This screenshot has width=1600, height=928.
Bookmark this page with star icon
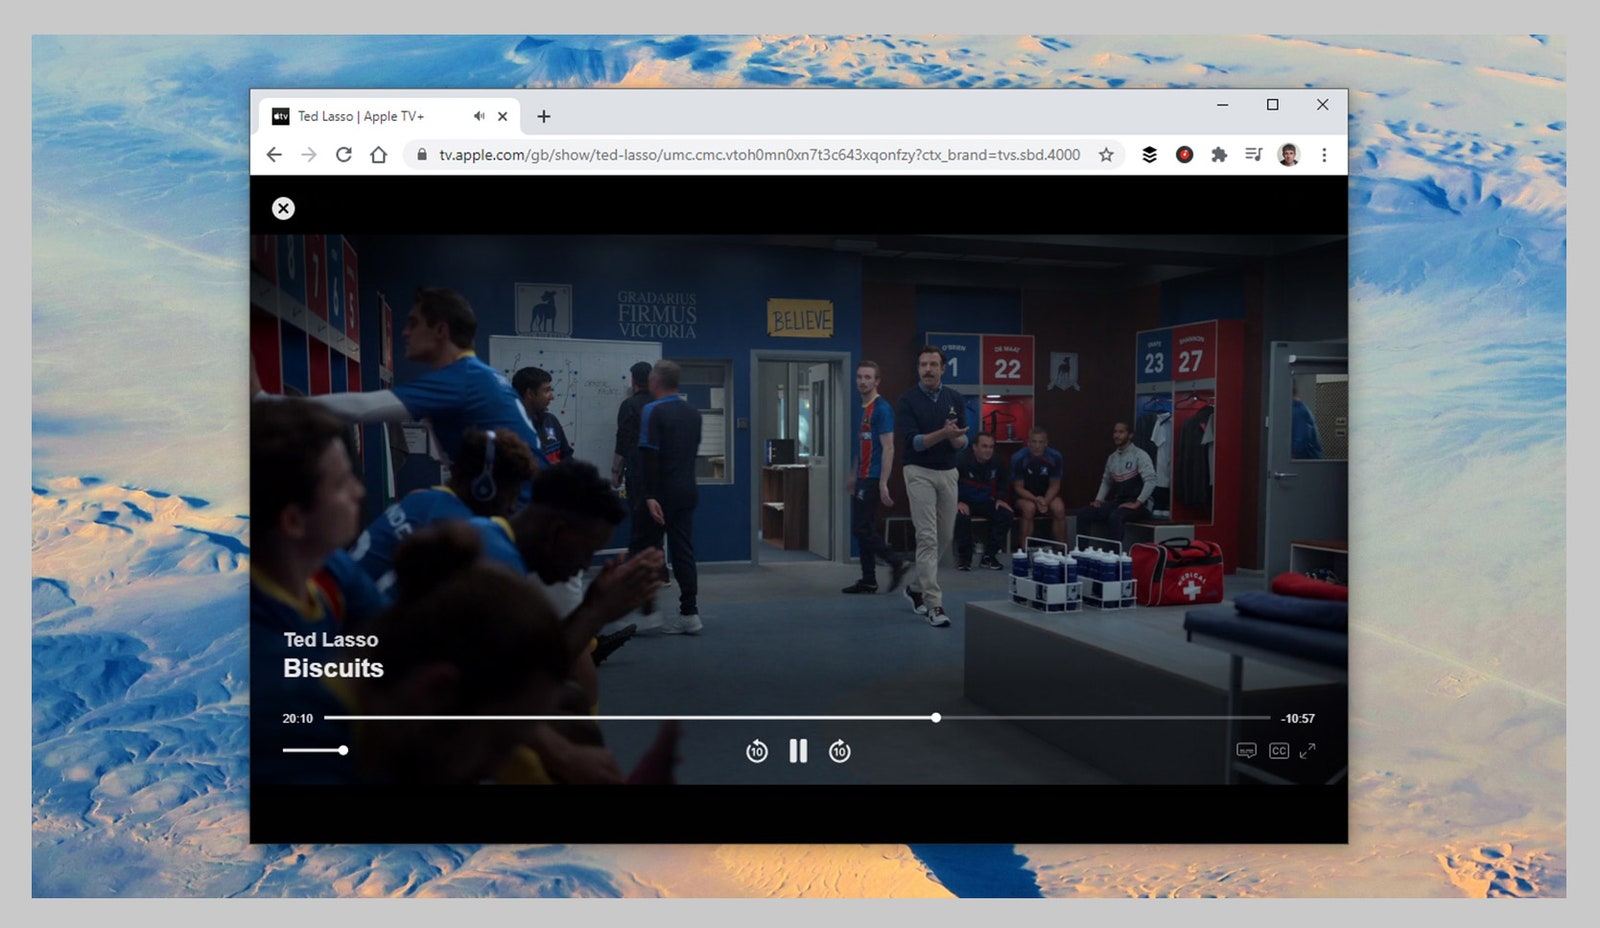pyautogui.click(x=1106, y=154)
